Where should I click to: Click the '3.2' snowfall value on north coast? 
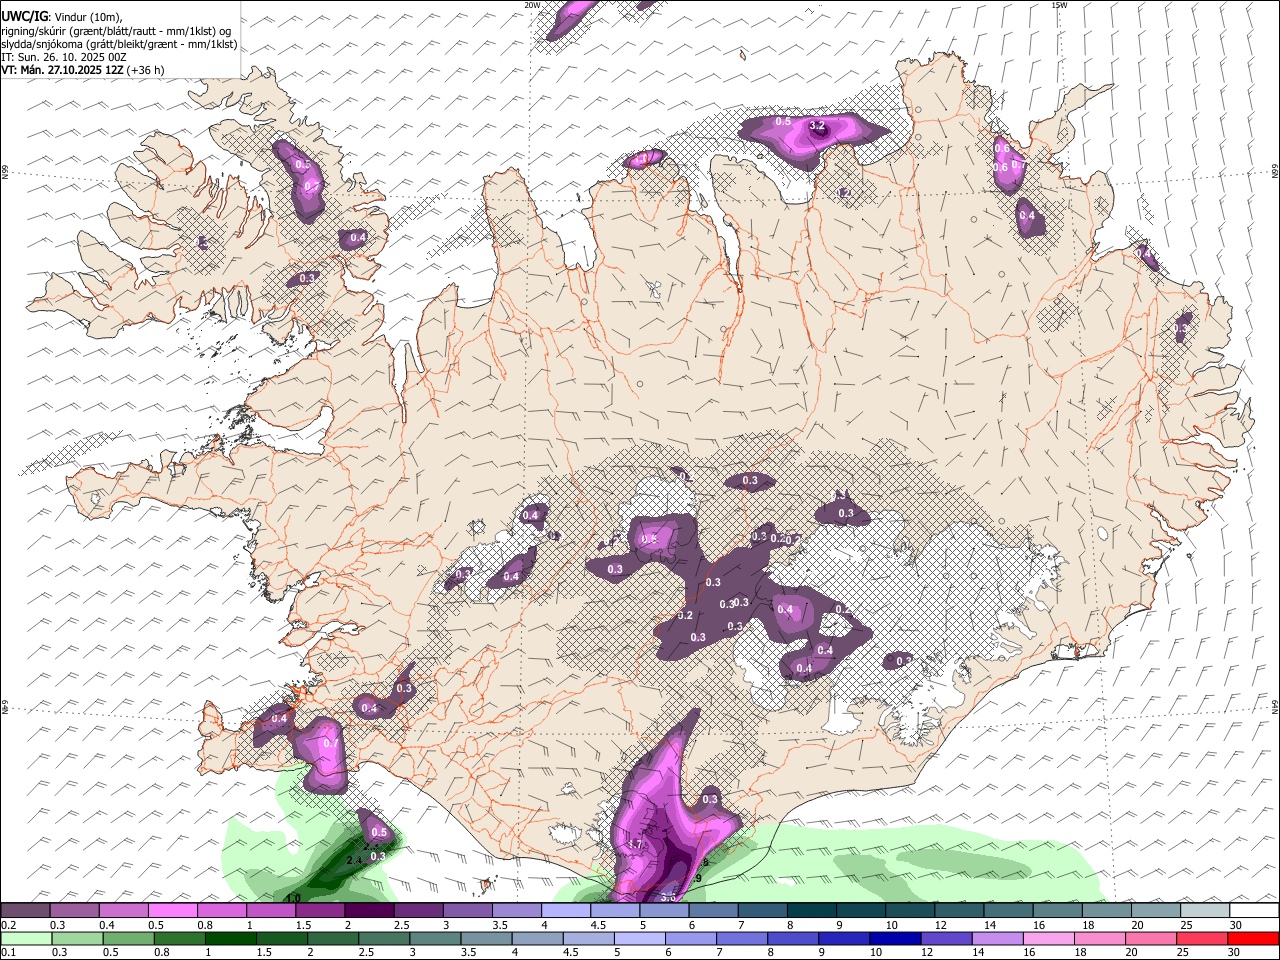[x=817, y=126]
